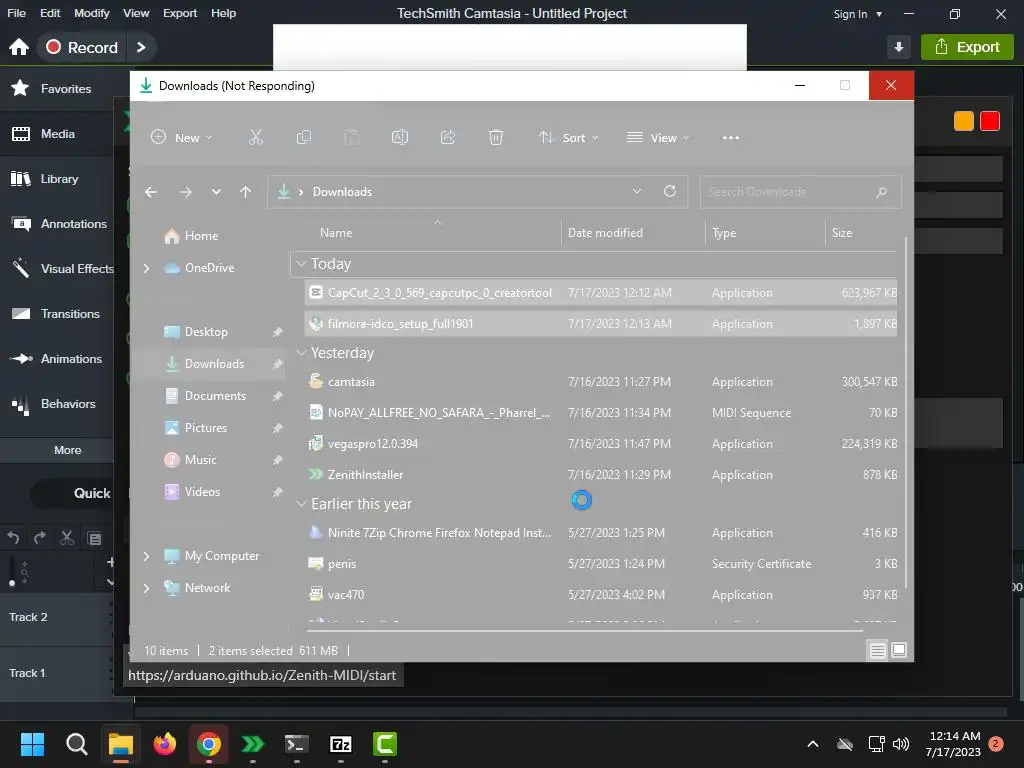Switch to details view icon in status bar
Viewport: 1024px width, 768px height.
click(x=877, y=650)
